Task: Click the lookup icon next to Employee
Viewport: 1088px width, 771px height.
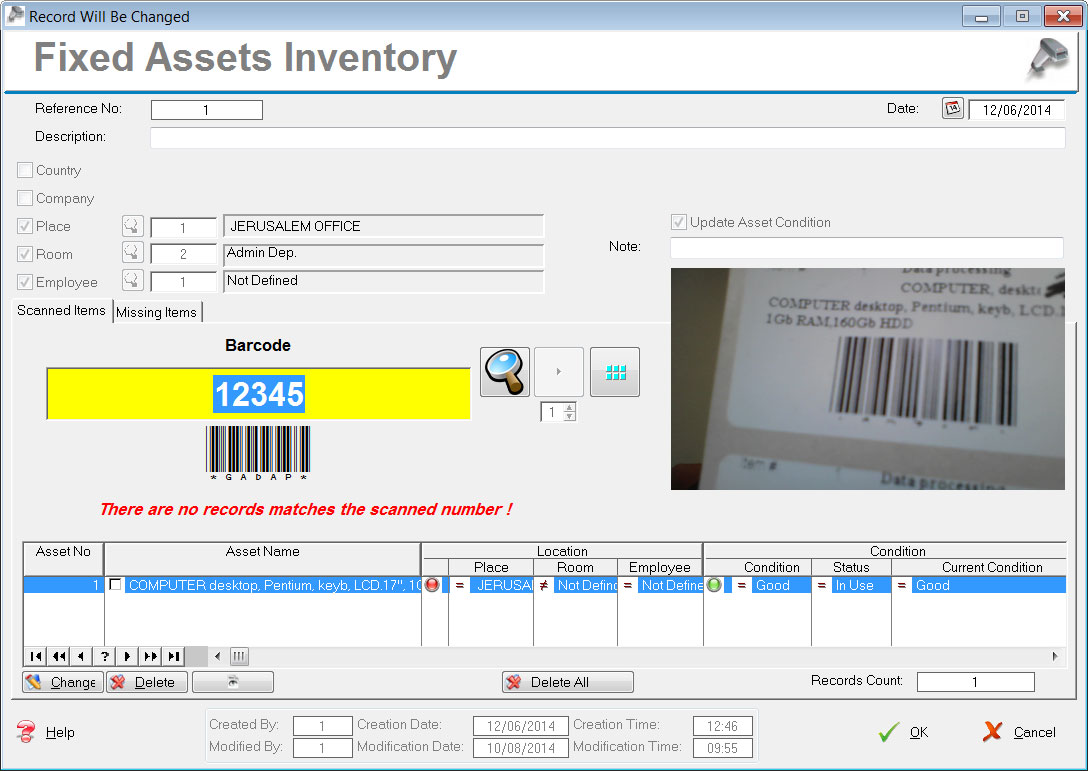Action: pyautogui.click(x=133, y=281)
